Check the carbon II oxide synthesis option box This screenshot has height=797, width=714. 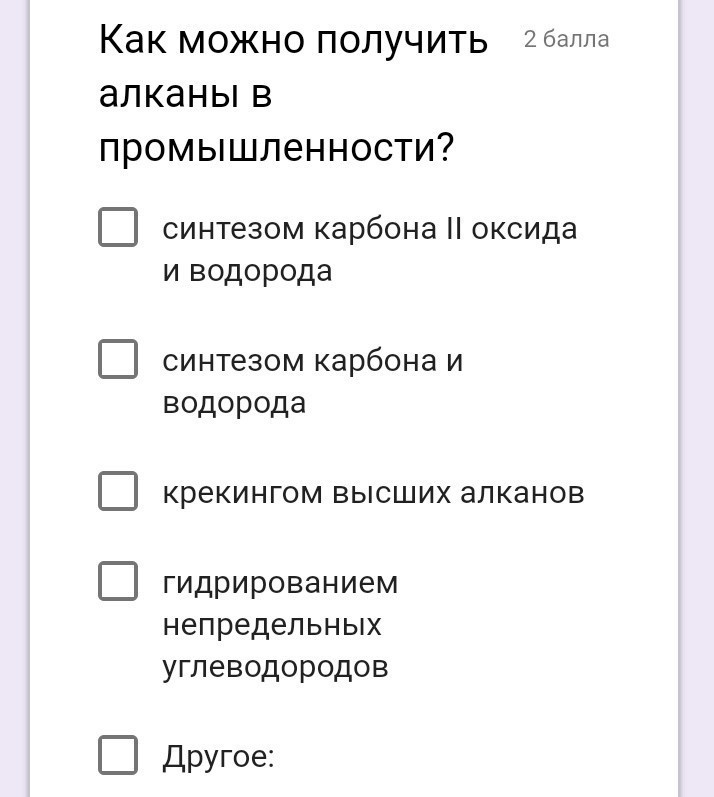118,227
